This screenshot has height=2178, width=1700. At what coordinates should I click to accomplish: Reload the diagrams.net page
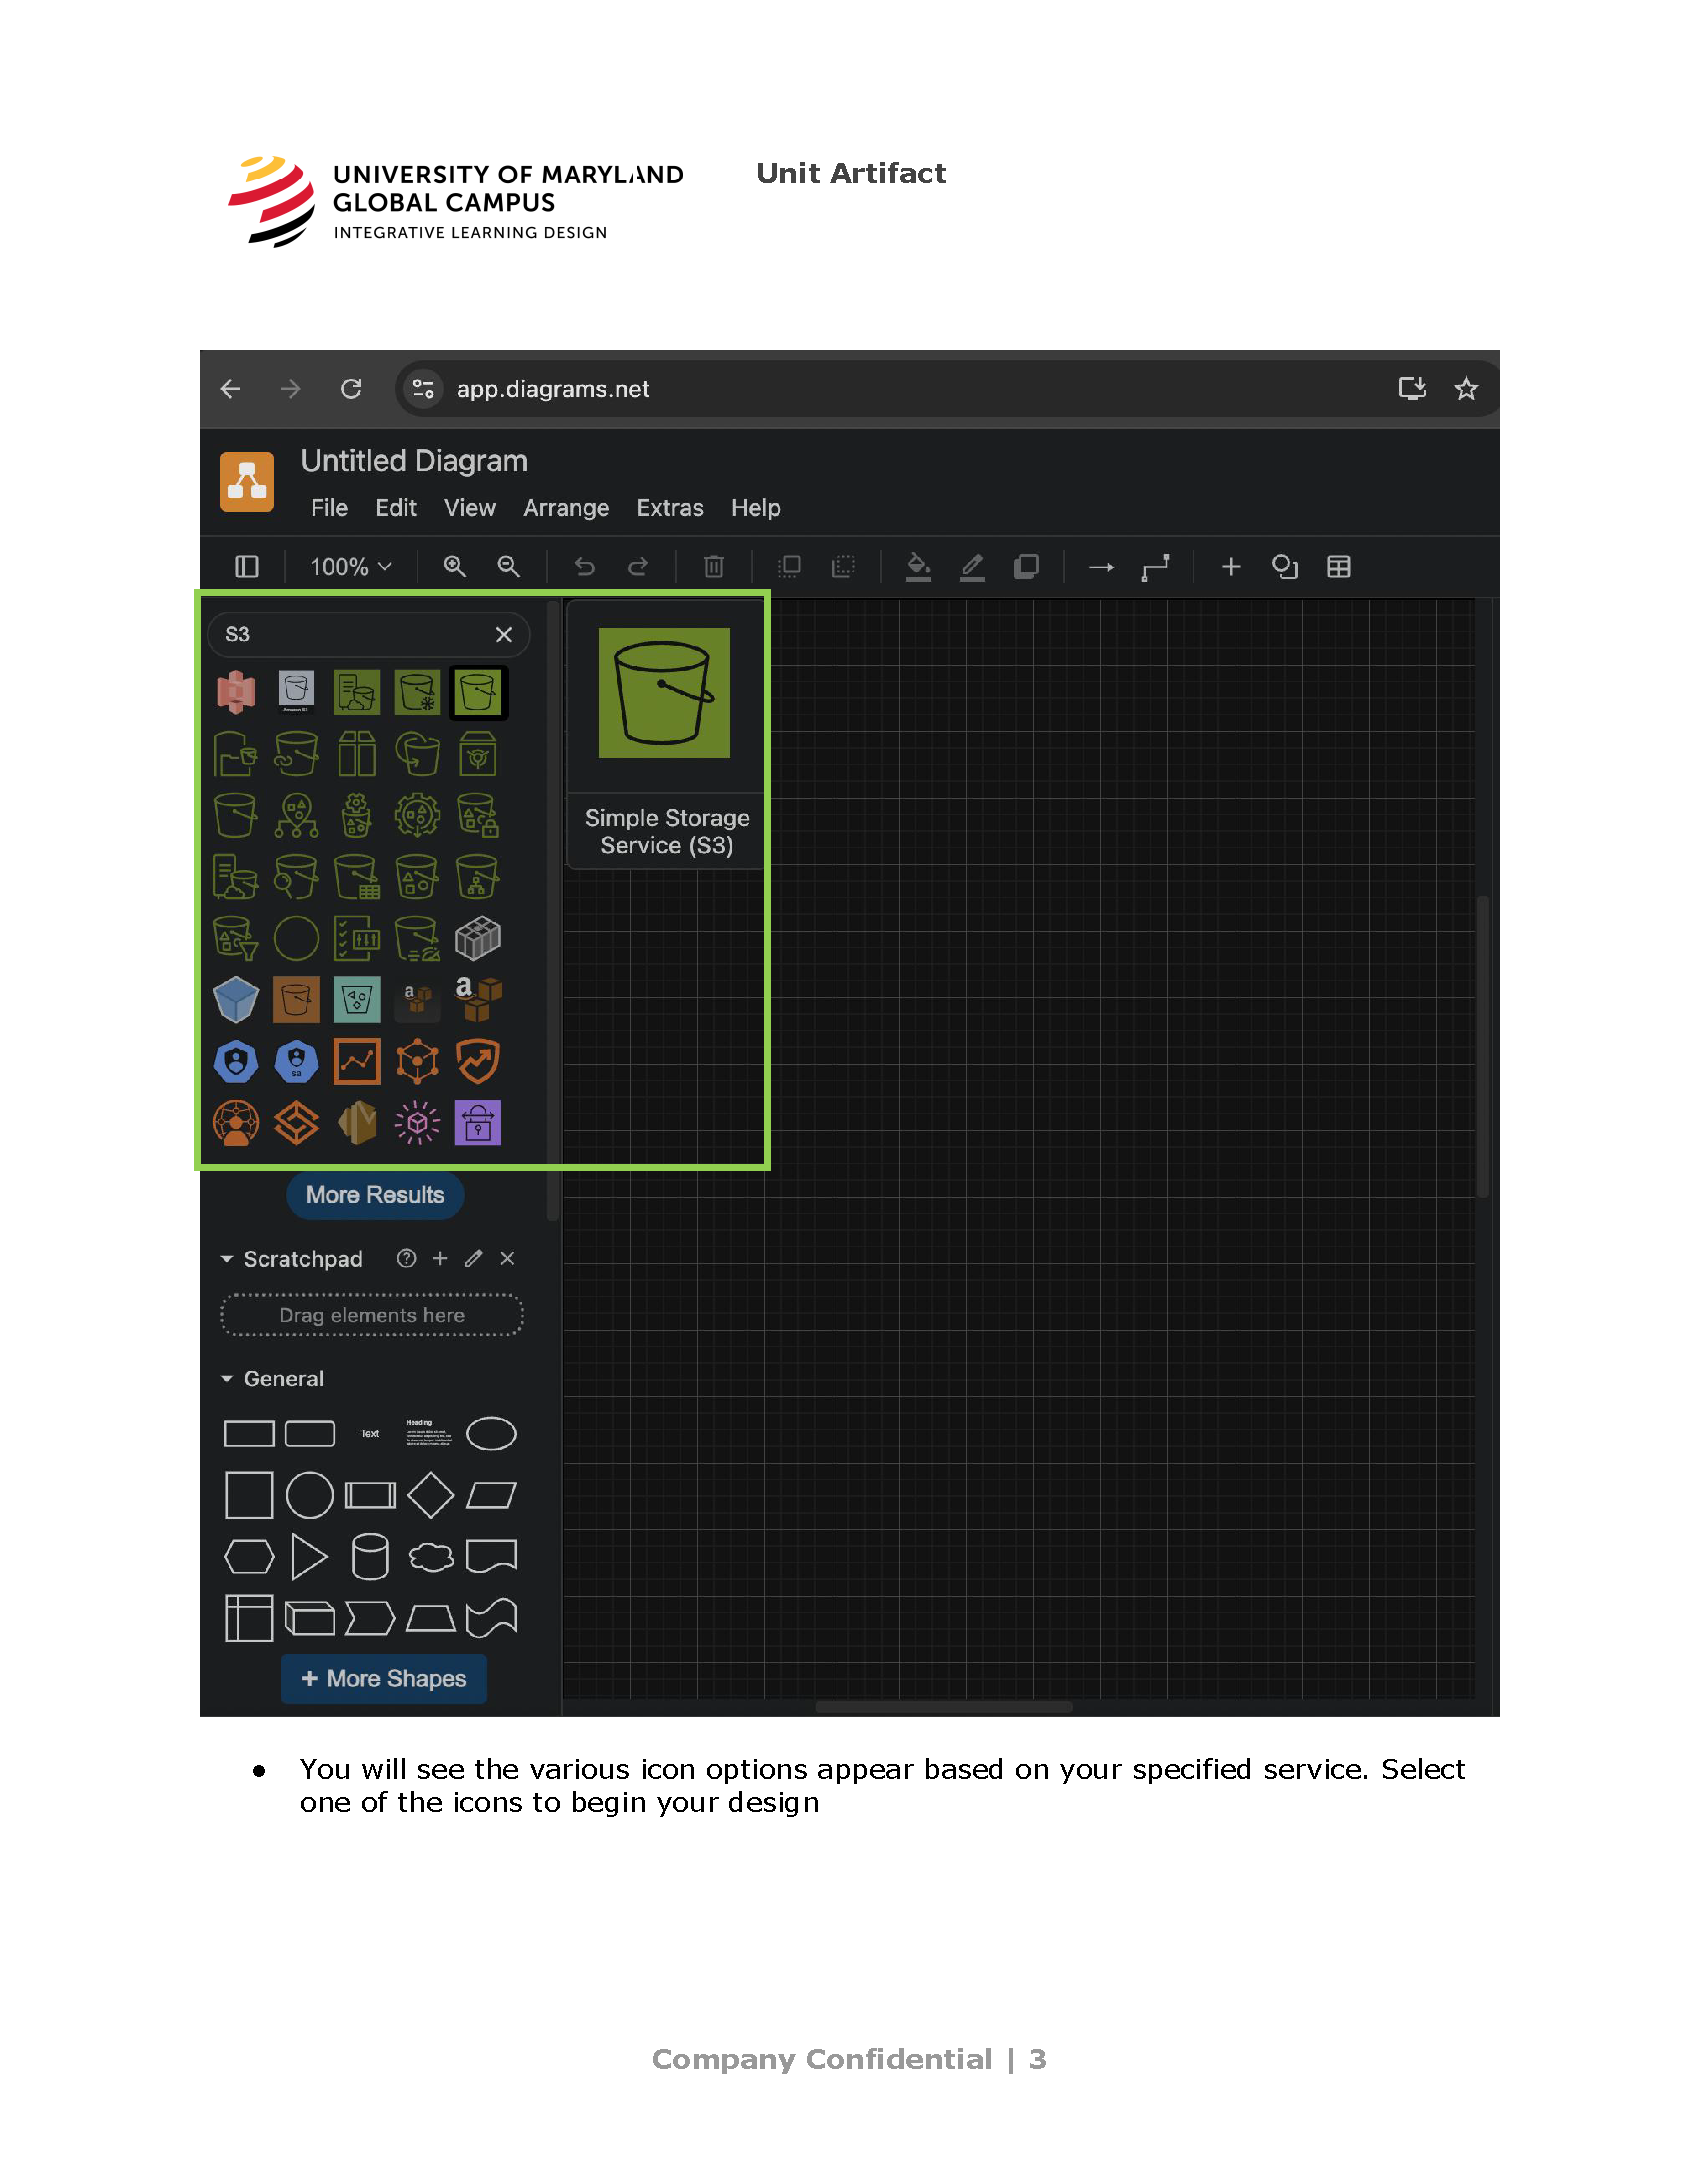(x=351, y=389)
